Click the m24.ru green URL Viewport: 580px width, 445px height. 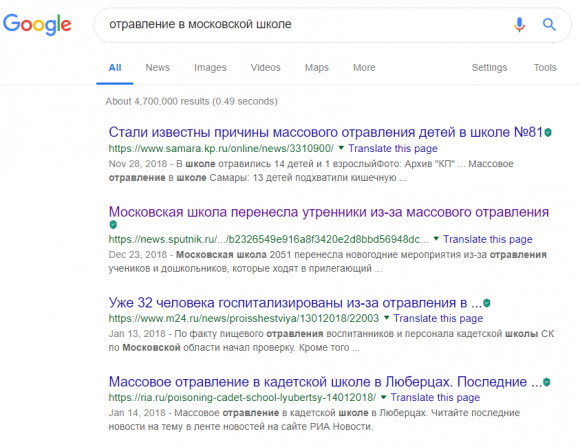pos(244,318)
